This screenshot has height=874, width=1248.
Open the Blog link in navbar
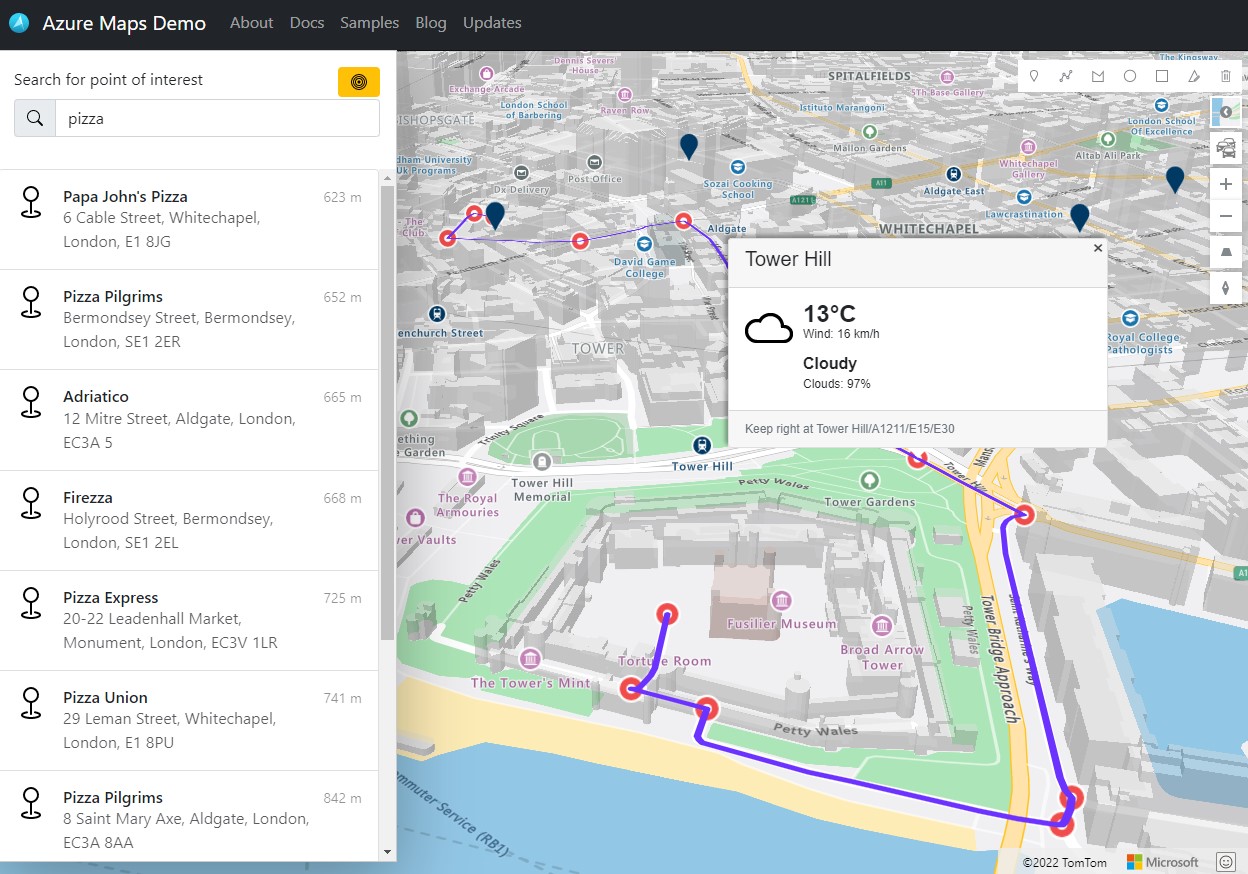coord(431,23)
